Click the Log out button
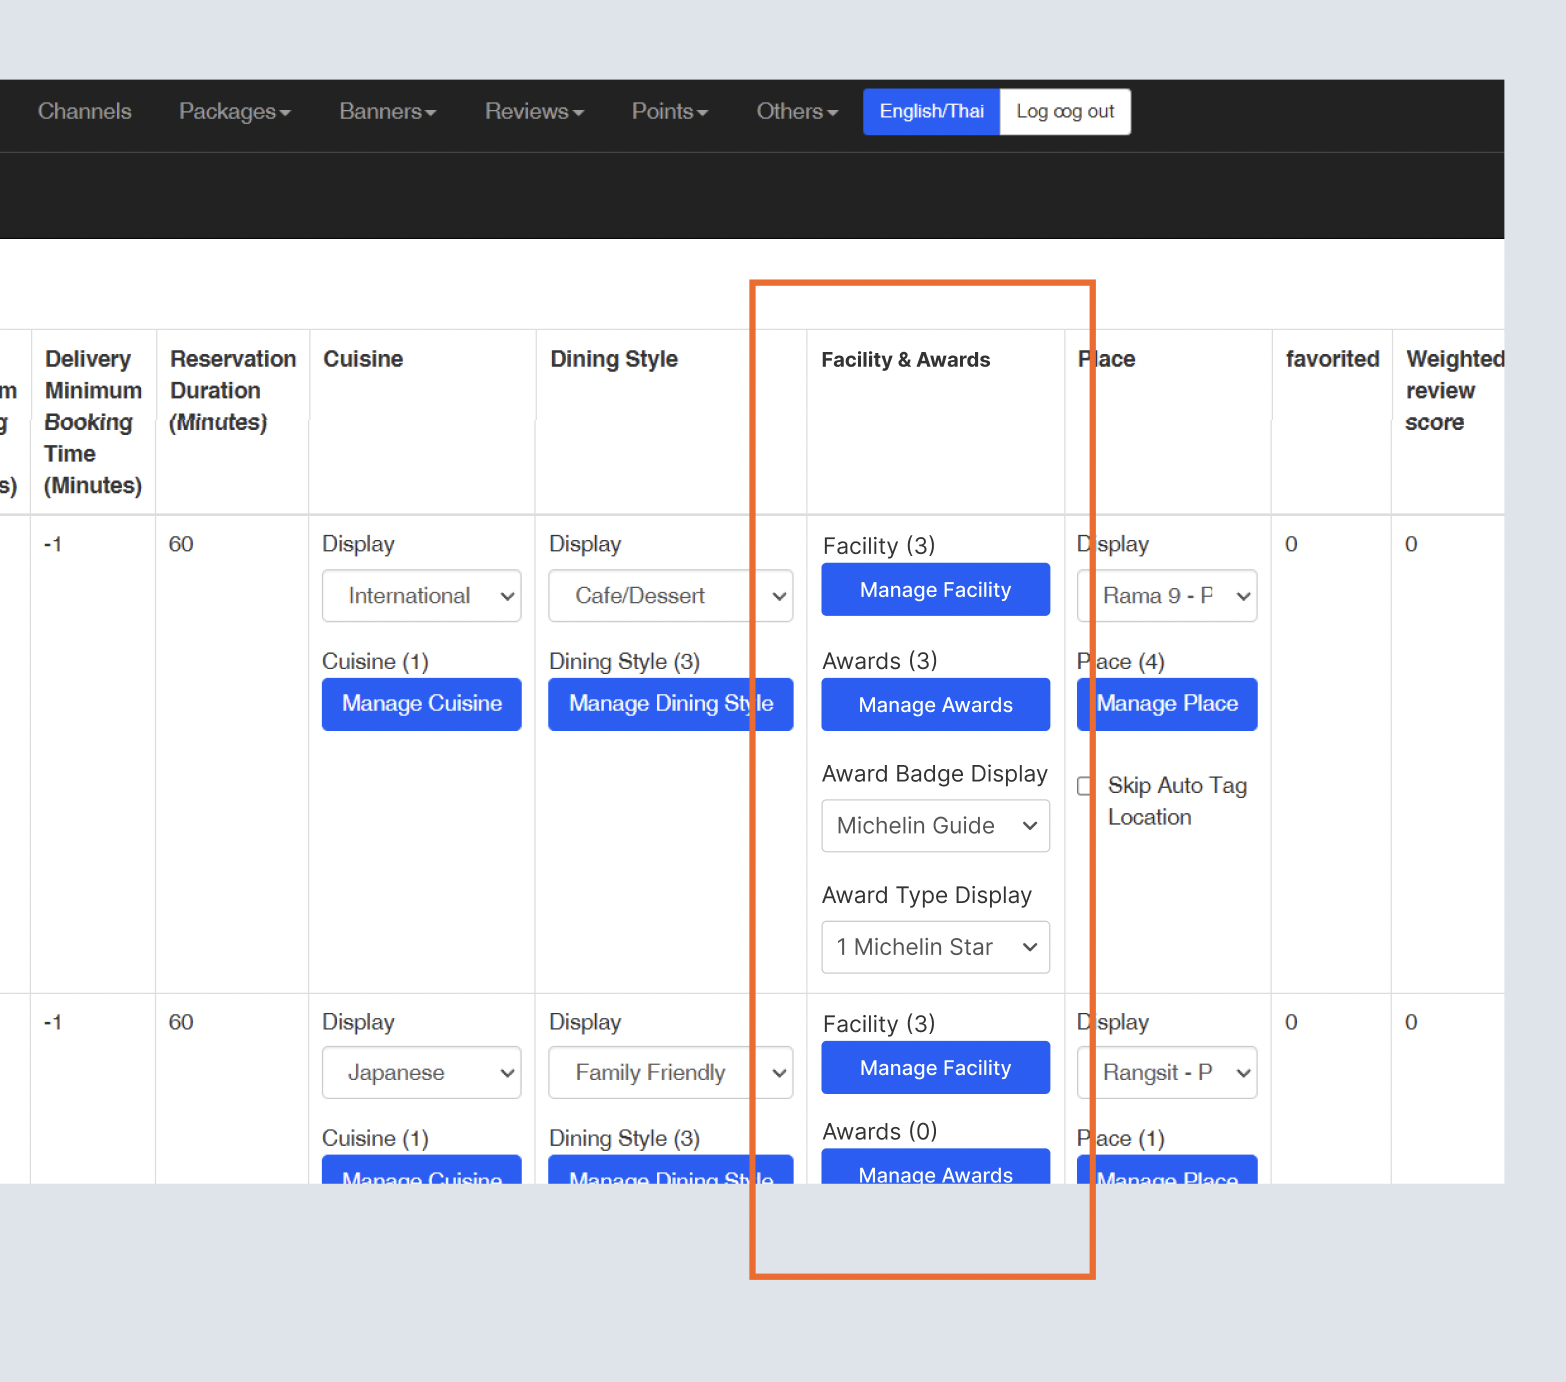Image resolution: width=1566 pixels, height=1382 pixels. (x=1065, y=111)
